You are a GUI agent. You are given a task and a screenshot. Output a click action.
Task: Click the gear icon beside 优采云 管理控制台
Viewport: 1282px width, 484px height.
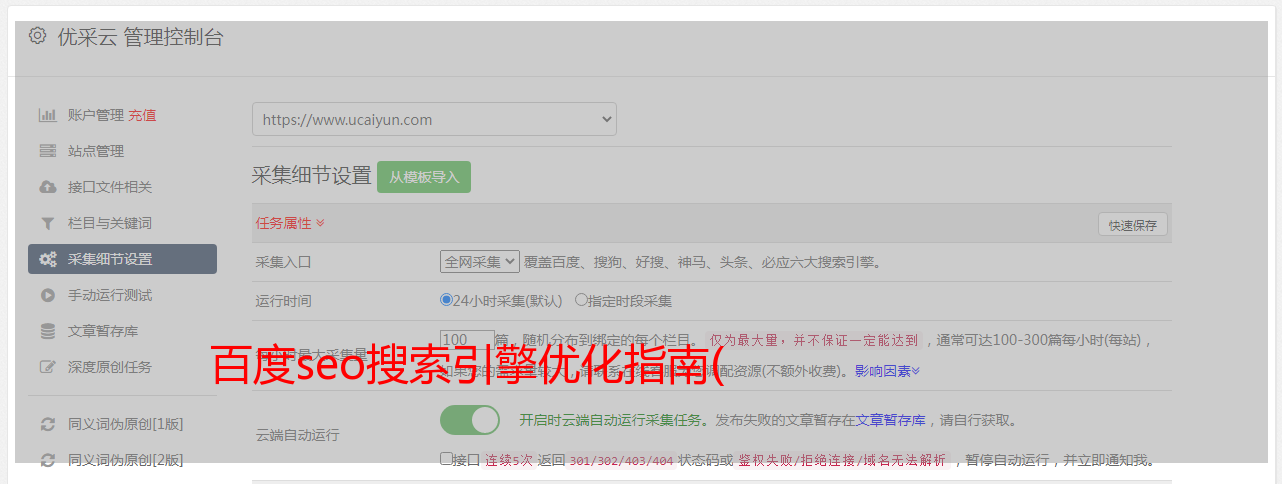37,36
